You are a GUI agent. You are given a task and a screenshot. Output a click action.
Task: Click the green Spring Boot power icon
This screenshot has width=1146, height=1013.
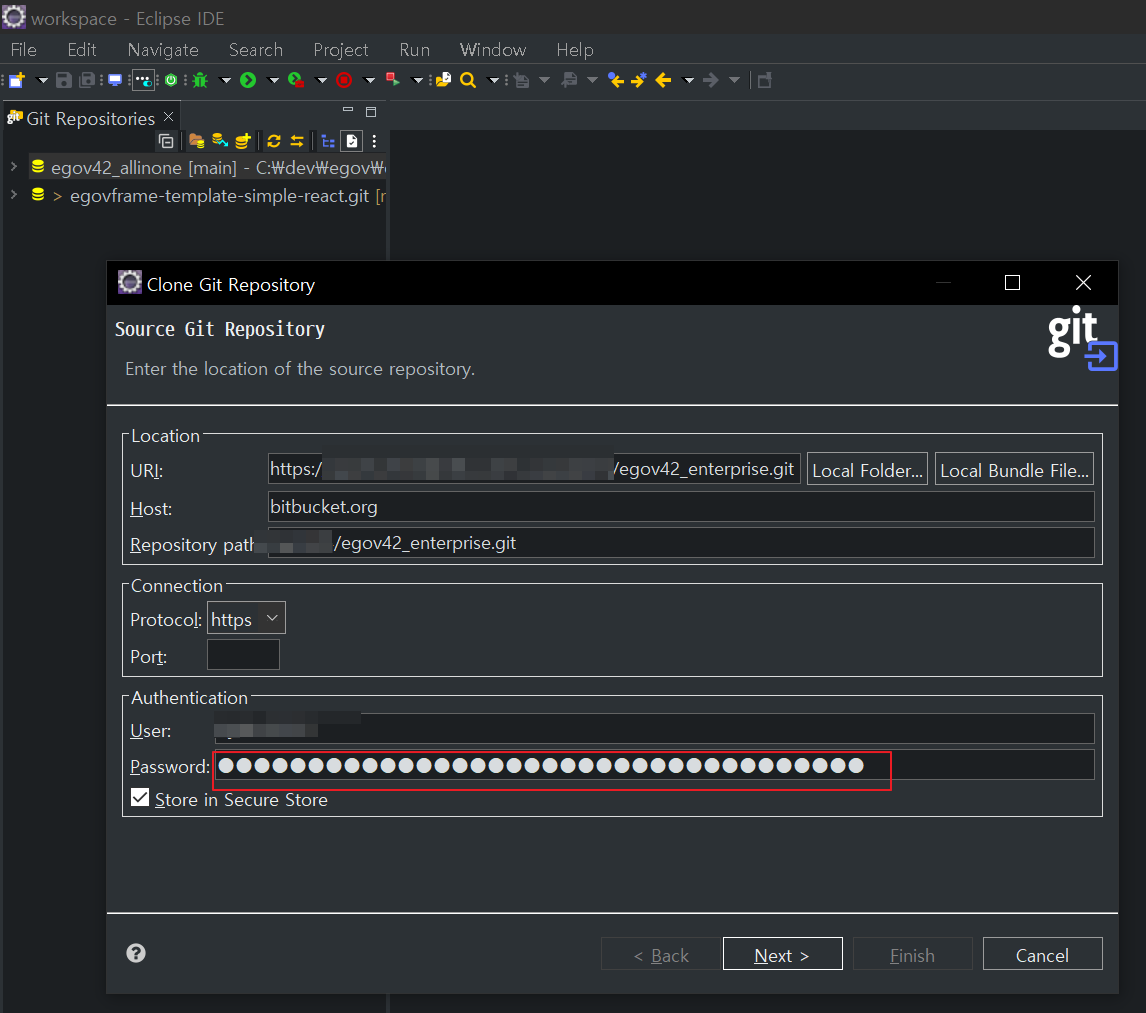(171, 80)
